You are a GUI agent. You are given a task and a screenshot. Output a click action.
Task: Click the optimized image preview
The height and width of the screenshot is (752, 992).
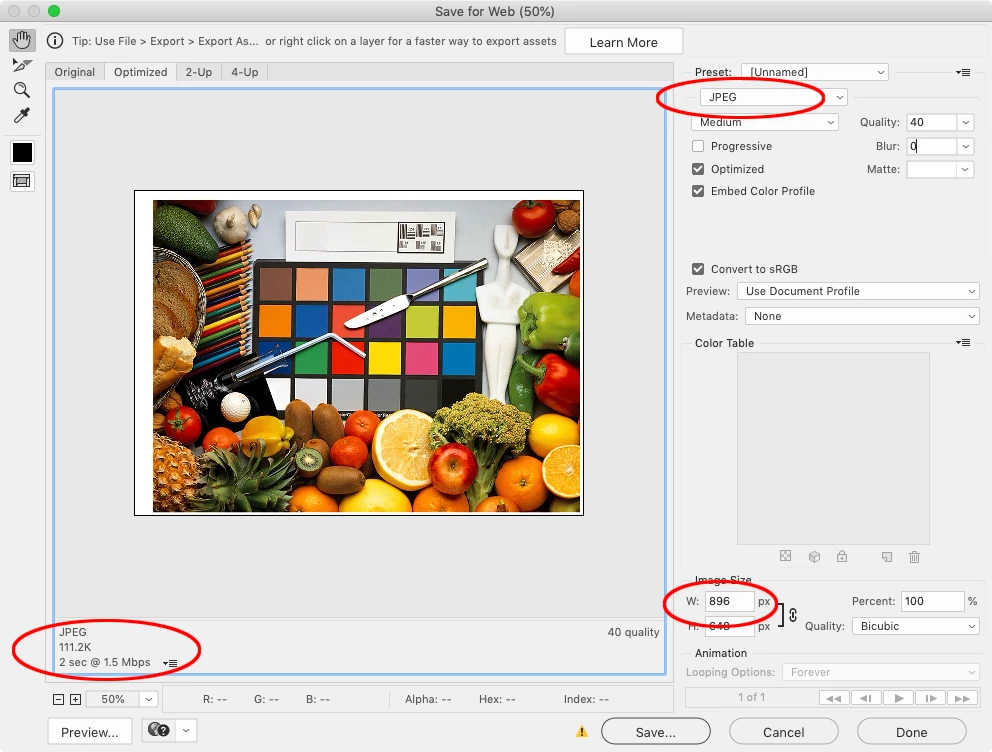[359, 353]
